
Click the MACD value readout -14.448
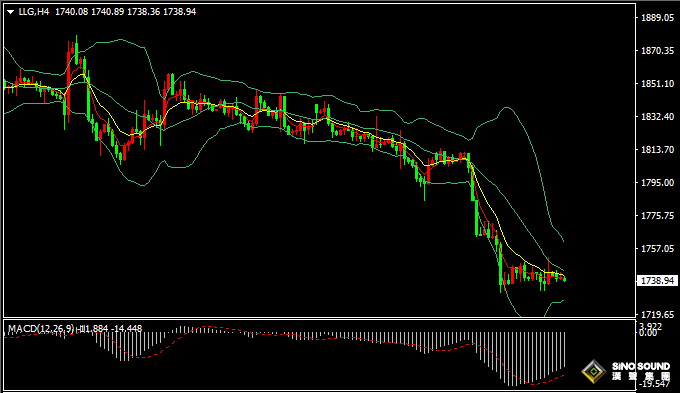(126, 329)
